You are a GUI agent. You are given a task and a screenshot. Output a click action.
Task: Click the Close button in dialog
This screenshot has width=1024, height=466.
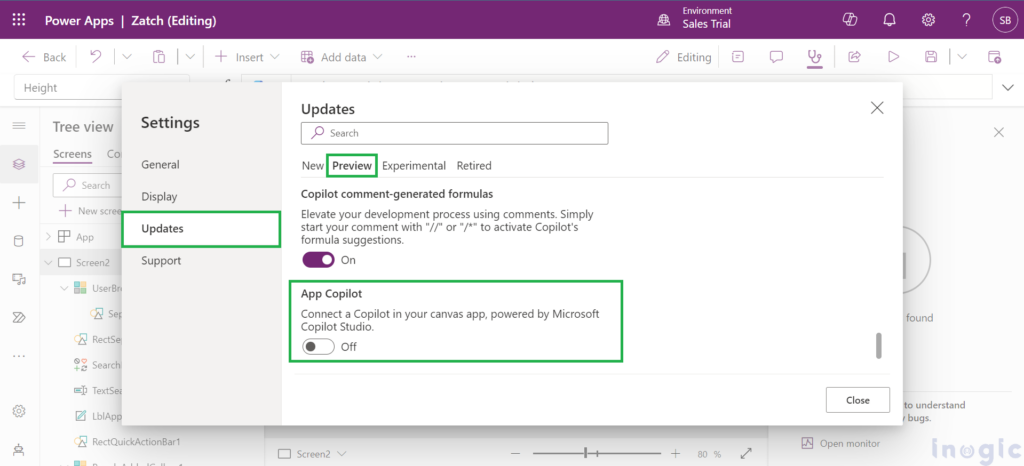coord(857,400)
